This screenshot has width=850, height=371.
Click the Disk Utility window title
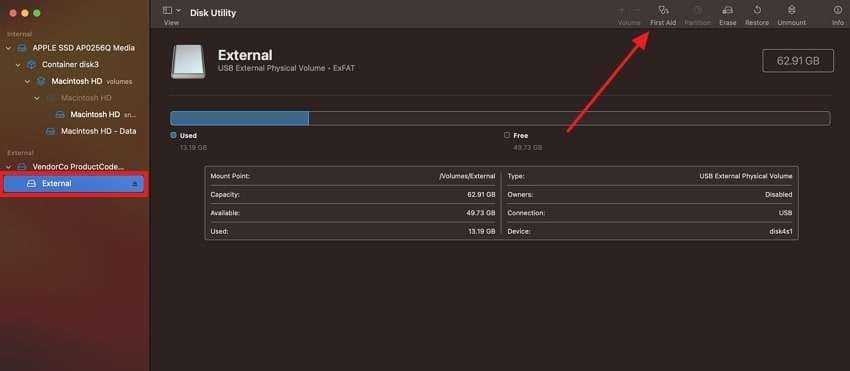pyautogui.click(x=213, y=13)
